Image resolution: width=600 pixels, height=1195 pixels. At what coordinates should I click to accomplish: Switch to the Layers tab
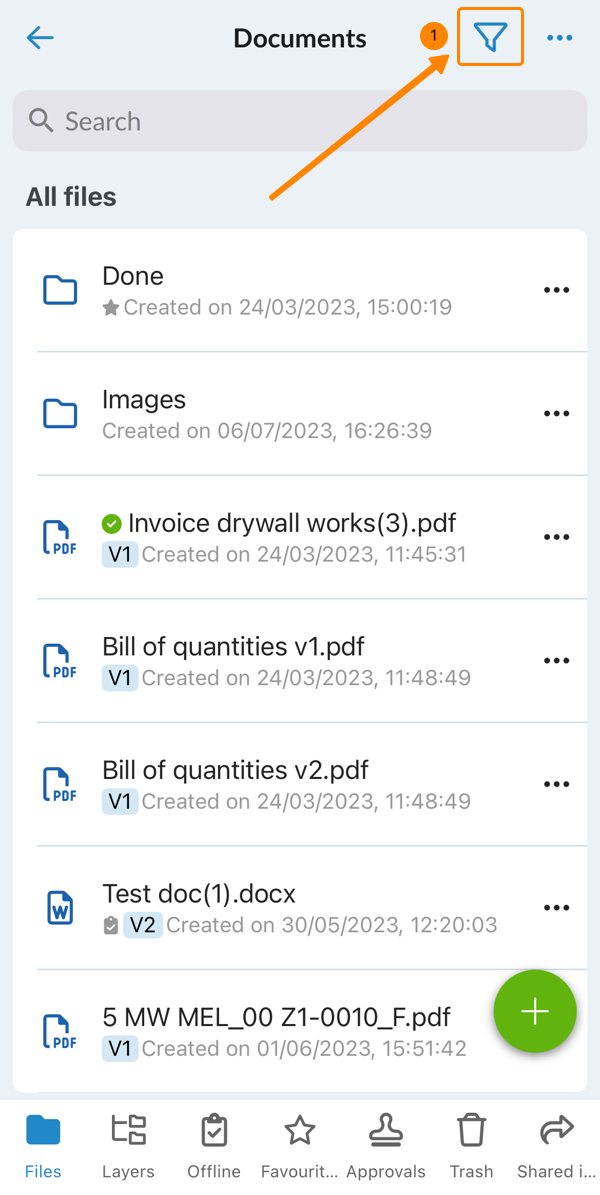[x=128, y=1146]
